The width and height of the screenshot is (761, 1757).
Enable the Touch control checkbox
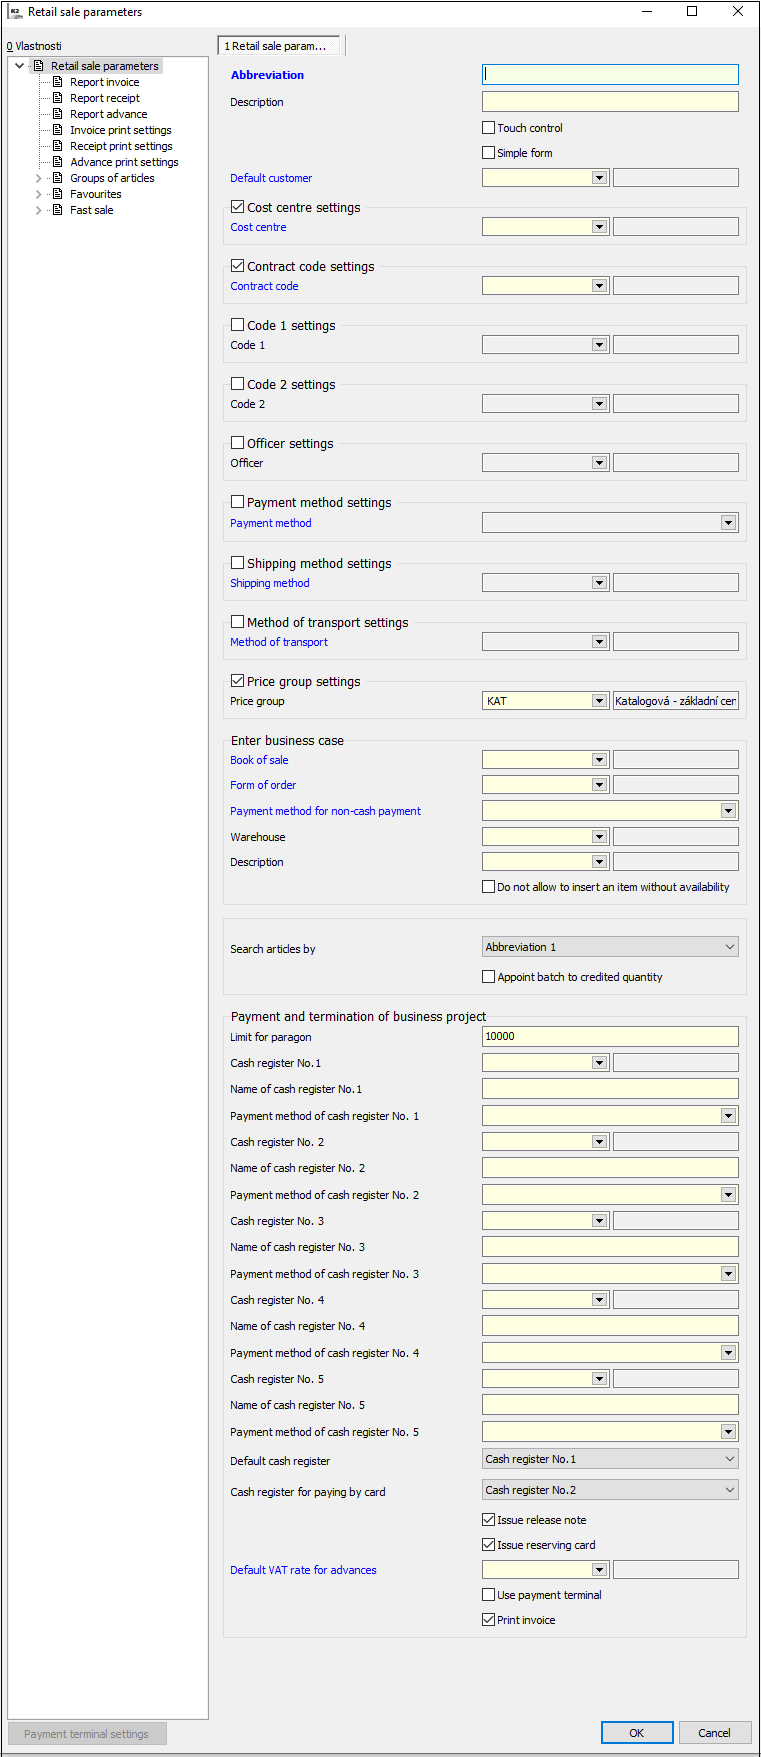(x=489, y=128)
